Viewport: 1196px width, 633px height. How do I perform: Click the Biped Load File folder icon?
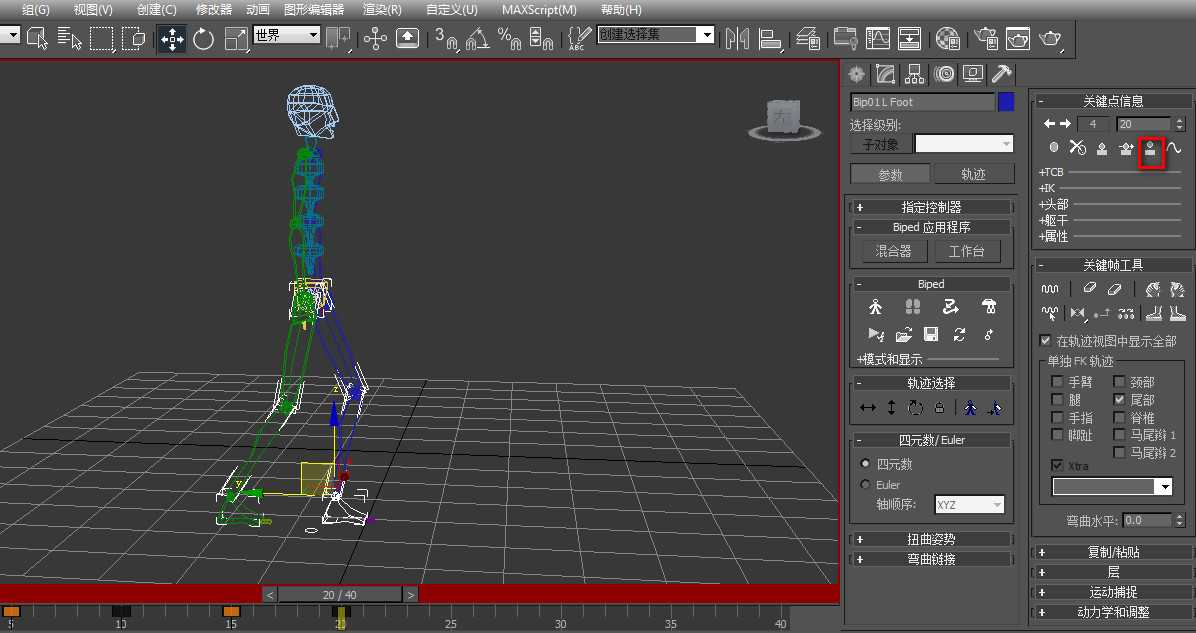(903, 334)
